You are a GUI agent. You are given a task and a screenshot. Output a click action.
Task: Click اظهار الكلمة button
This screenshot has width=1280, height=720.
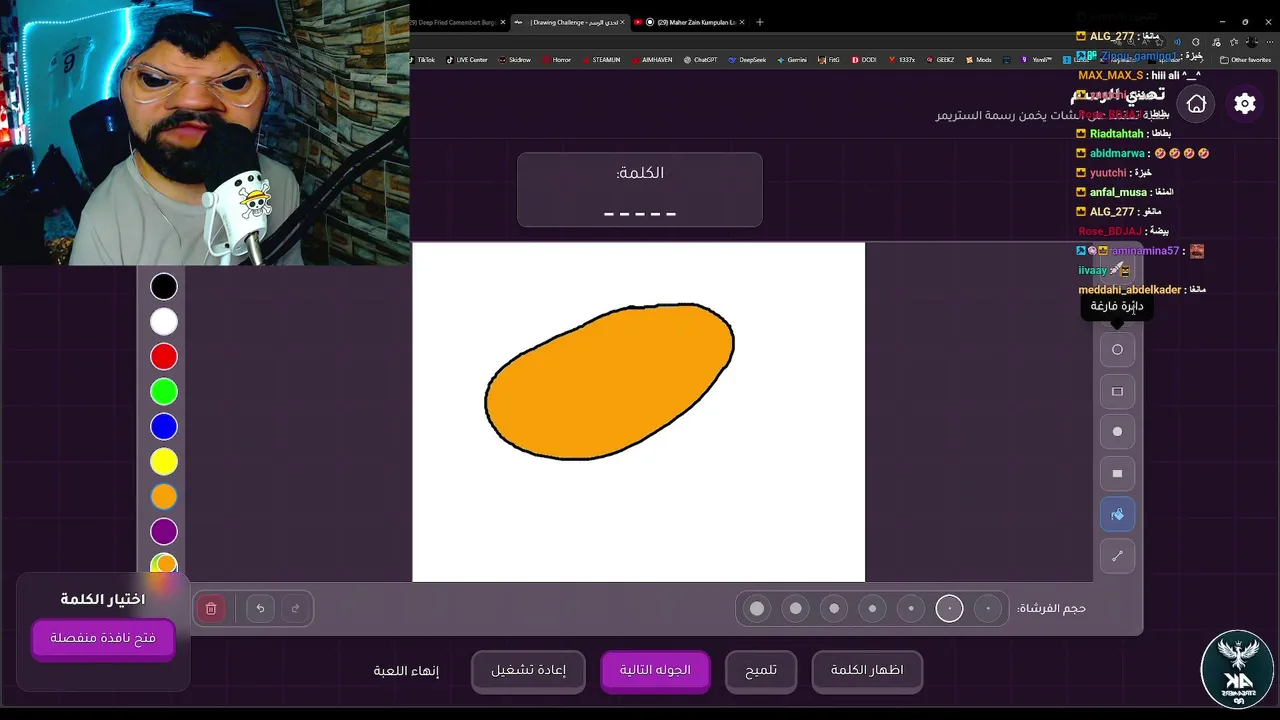click(x=867, y=670)
